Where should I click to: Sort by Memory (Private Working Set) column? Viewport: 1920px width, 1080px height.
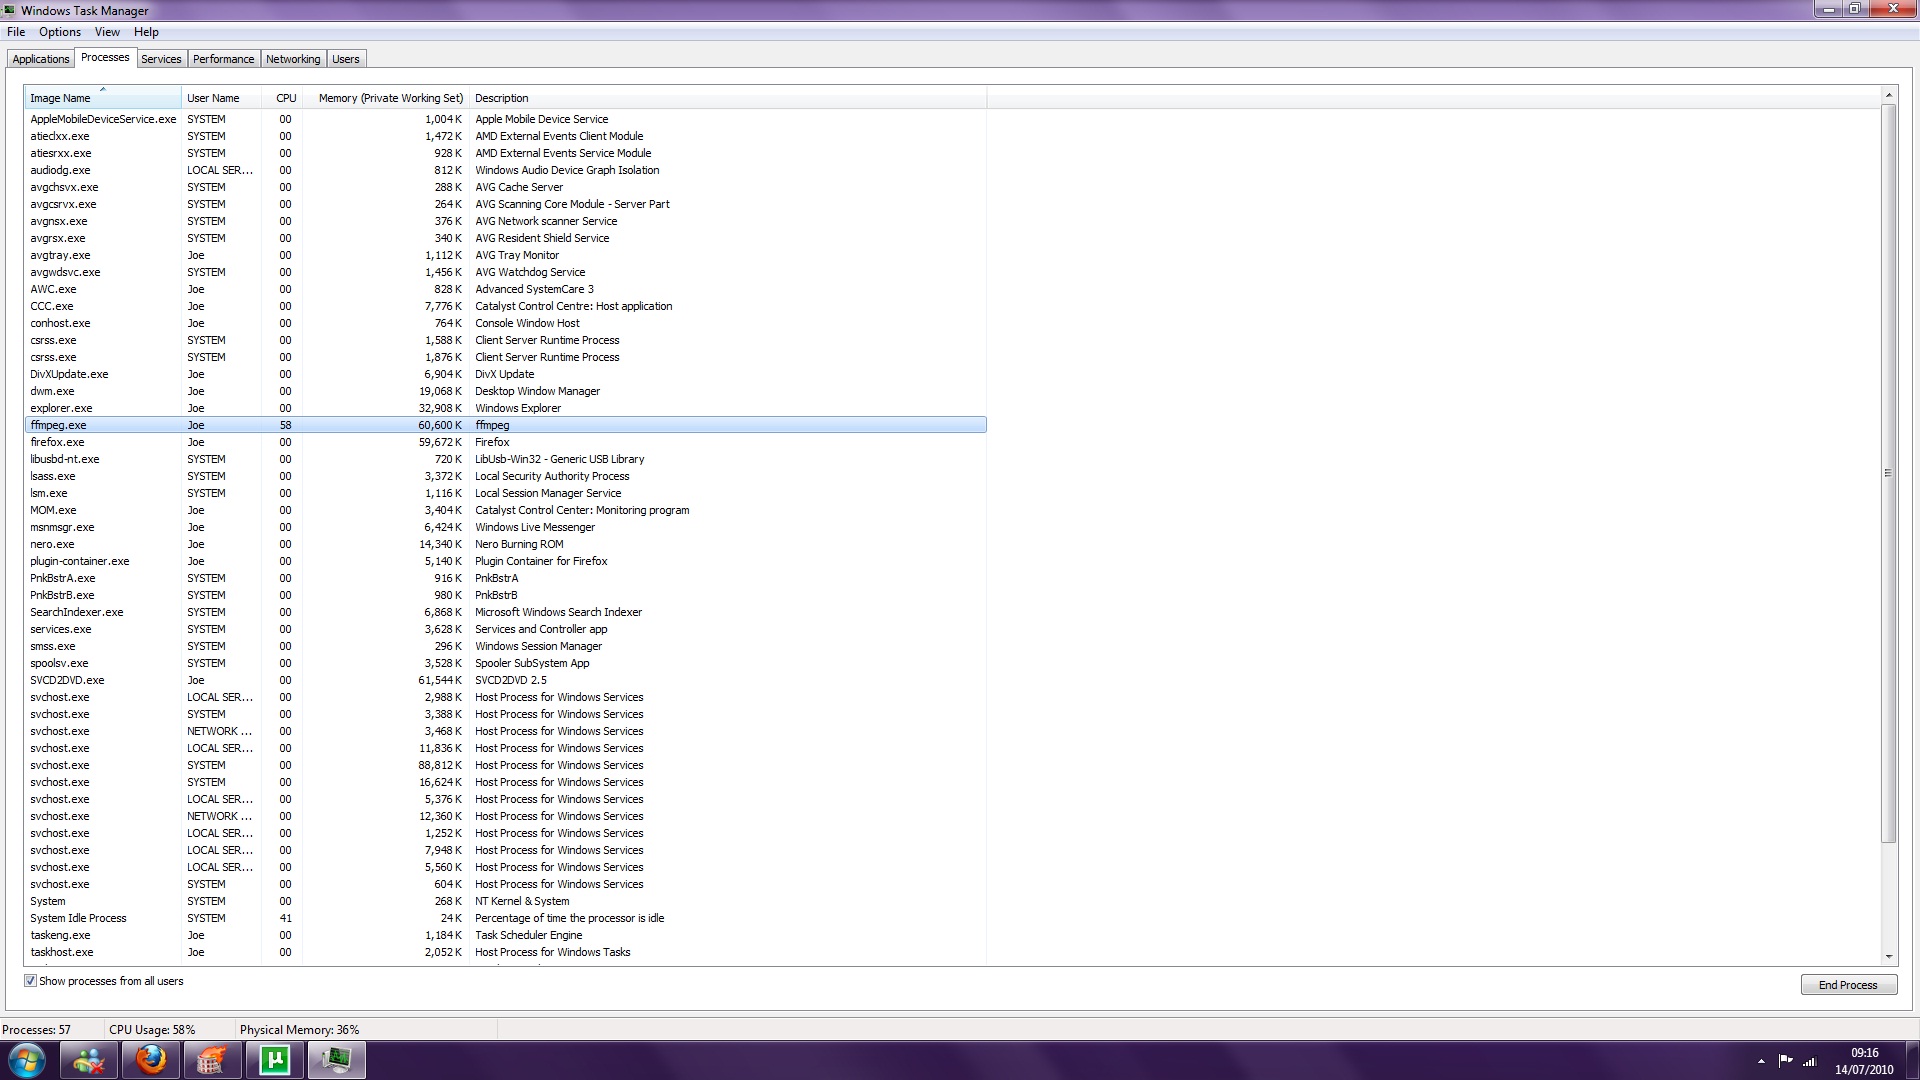click(x=386, y=98)
